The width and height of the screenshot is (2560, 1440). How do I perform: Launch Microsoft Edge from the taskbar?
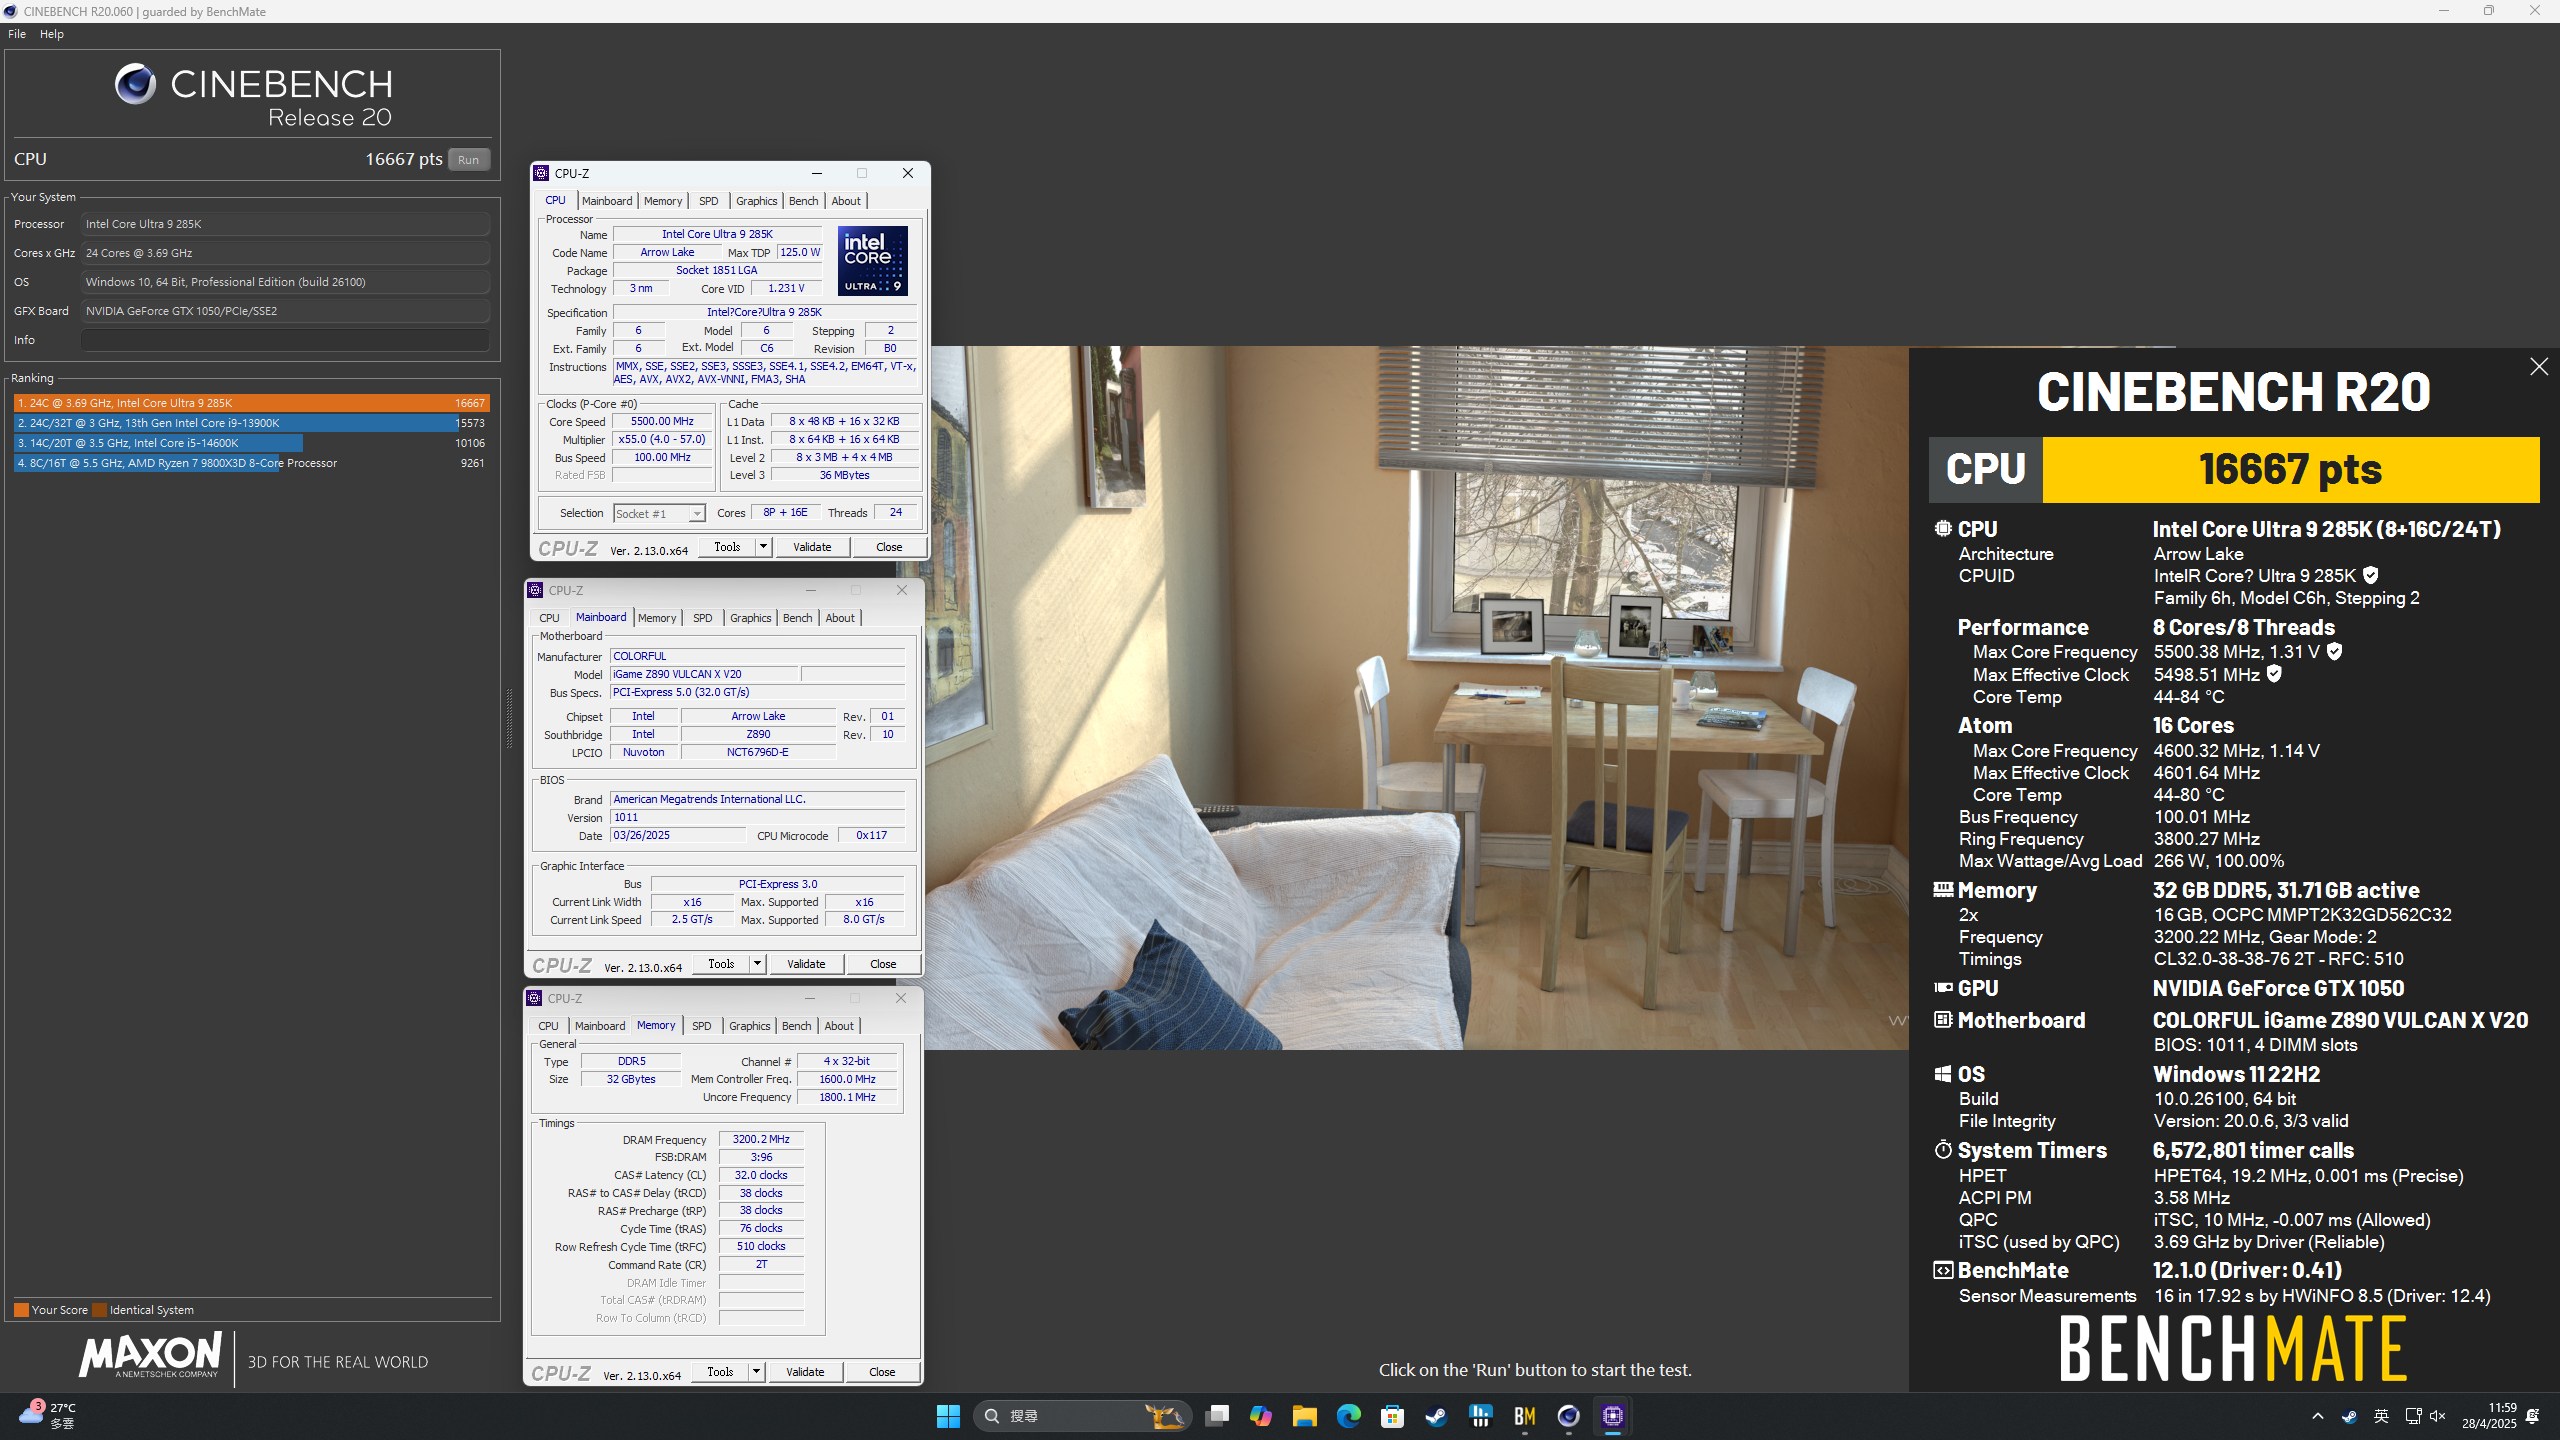[1348, 1416]
